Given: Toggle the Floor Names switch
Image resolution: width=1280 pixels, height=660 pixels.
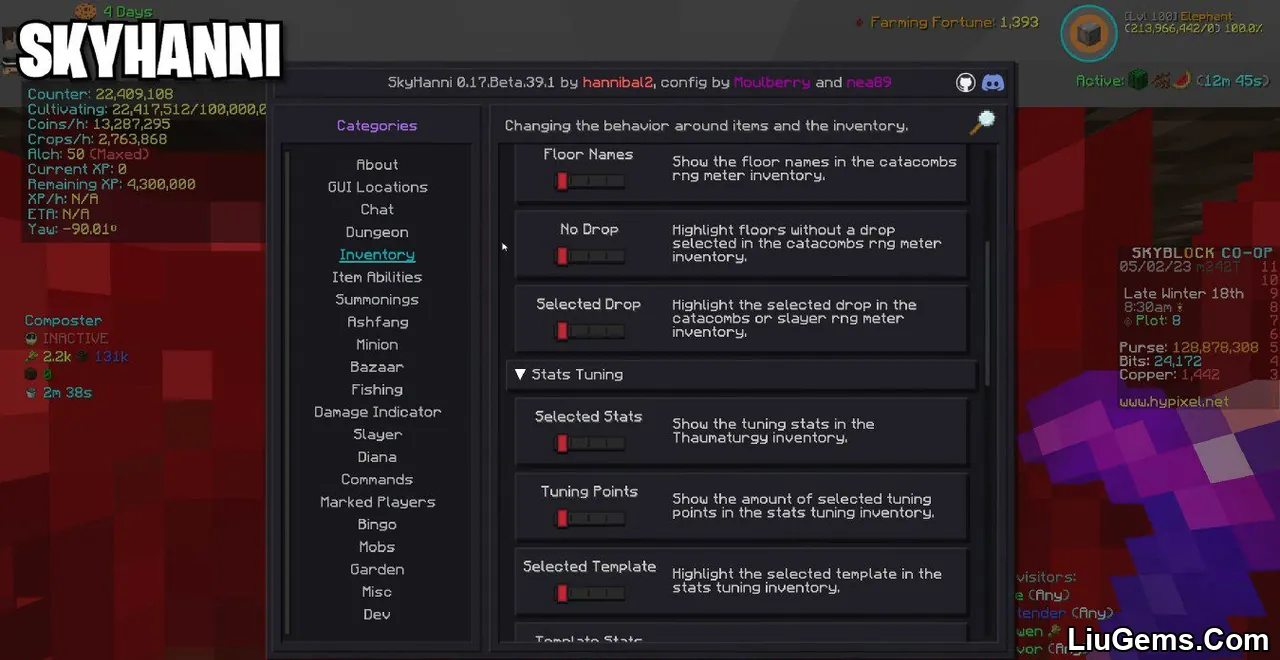Looking at the screenshot, I should click(x=590, y=181).
